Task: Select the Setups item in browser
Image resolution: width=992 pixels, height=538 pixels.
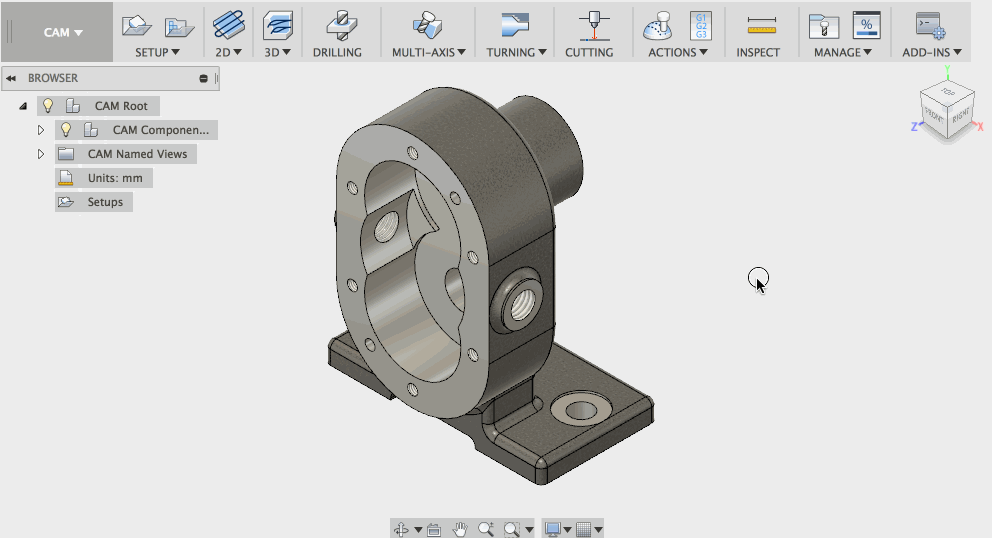Action: (104, 202)
